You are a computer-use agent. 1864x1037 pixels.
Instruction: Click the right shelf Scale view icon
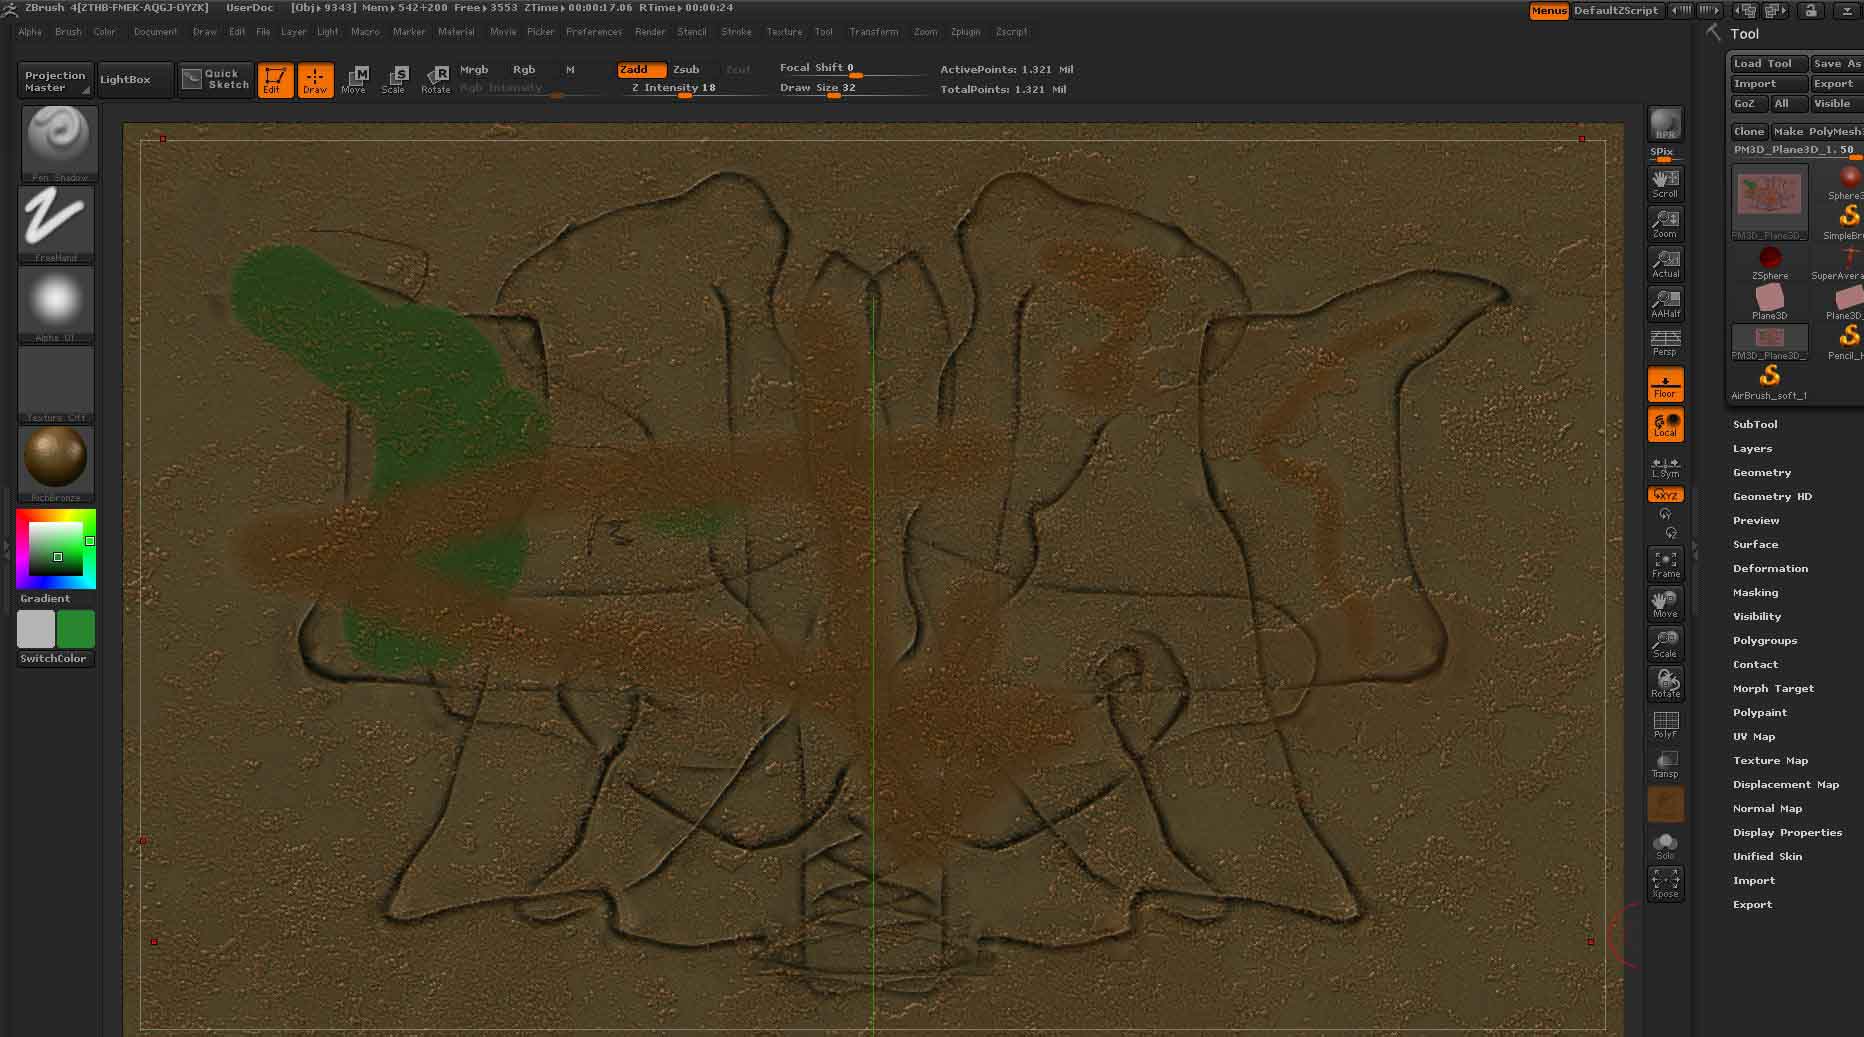[x=1665, y=644]
